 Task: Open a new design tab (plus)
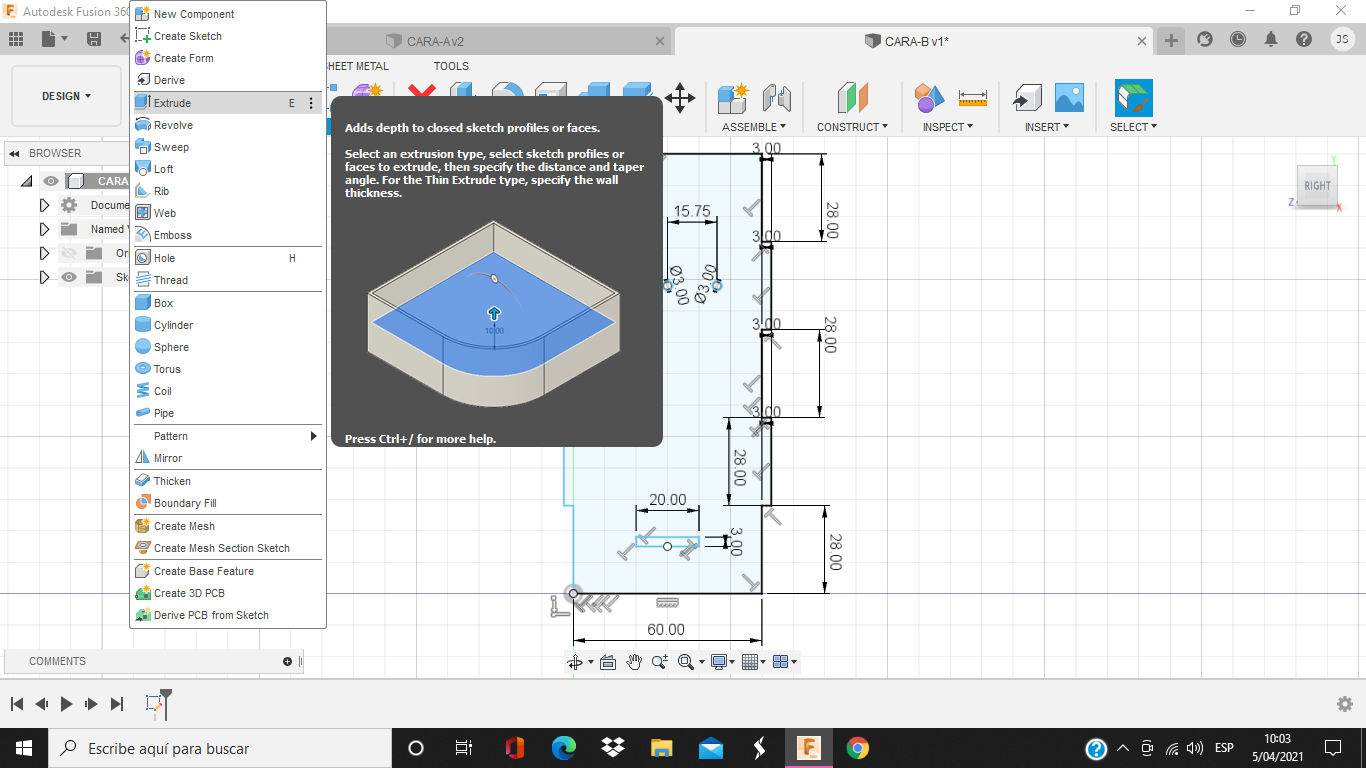pyautogui.click(x=1171, y=40)
